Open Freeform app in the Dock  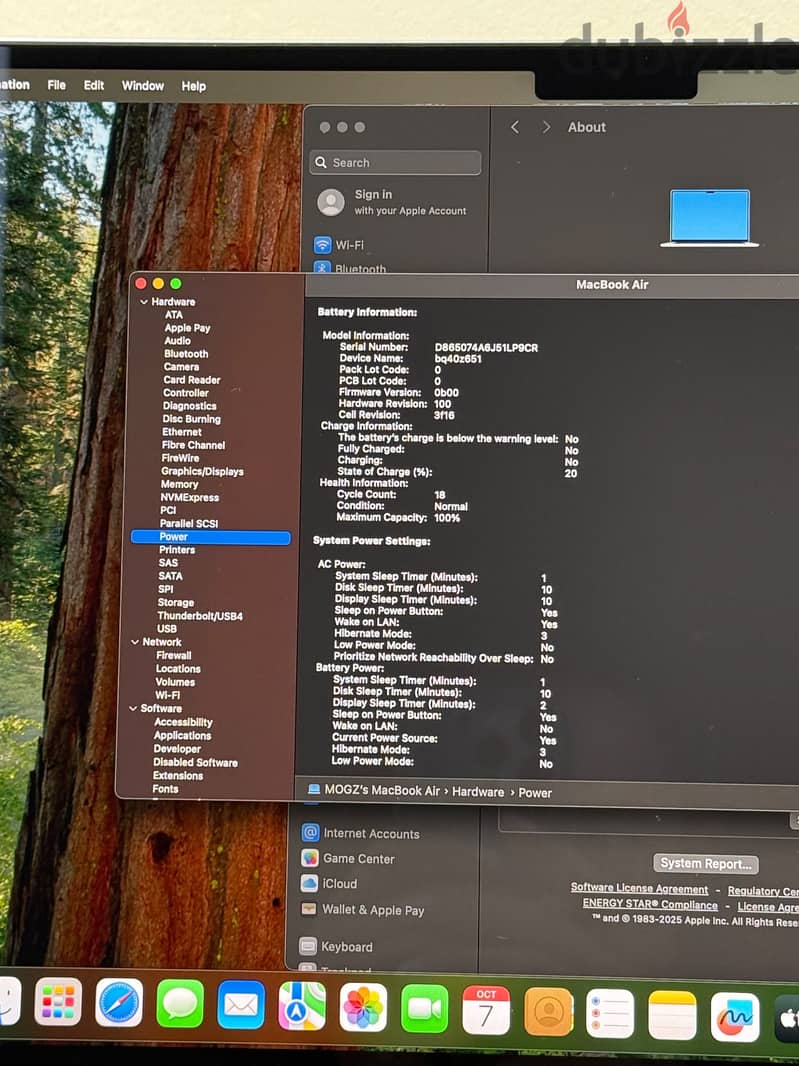735,1018
